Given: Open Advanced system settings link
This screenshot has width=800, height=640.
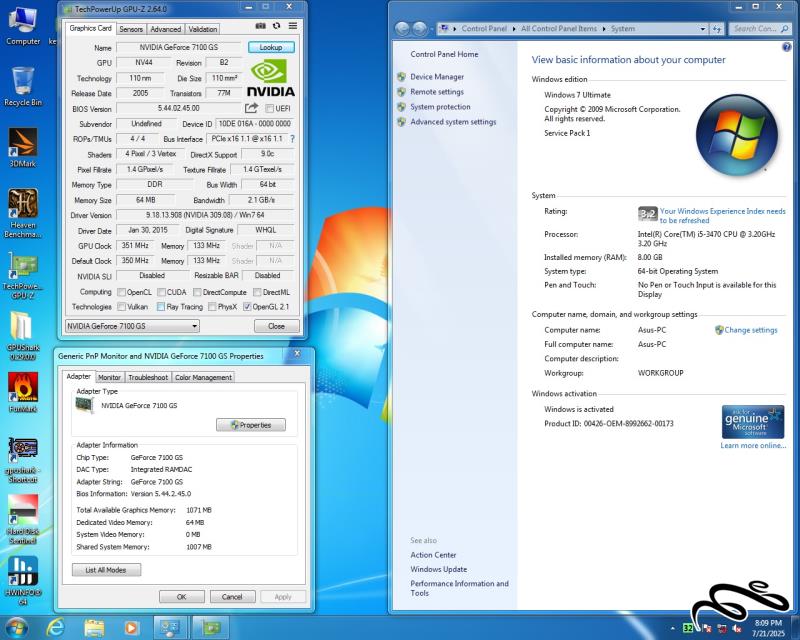Looking at the screenshot, I should click(x=453, y=121).
